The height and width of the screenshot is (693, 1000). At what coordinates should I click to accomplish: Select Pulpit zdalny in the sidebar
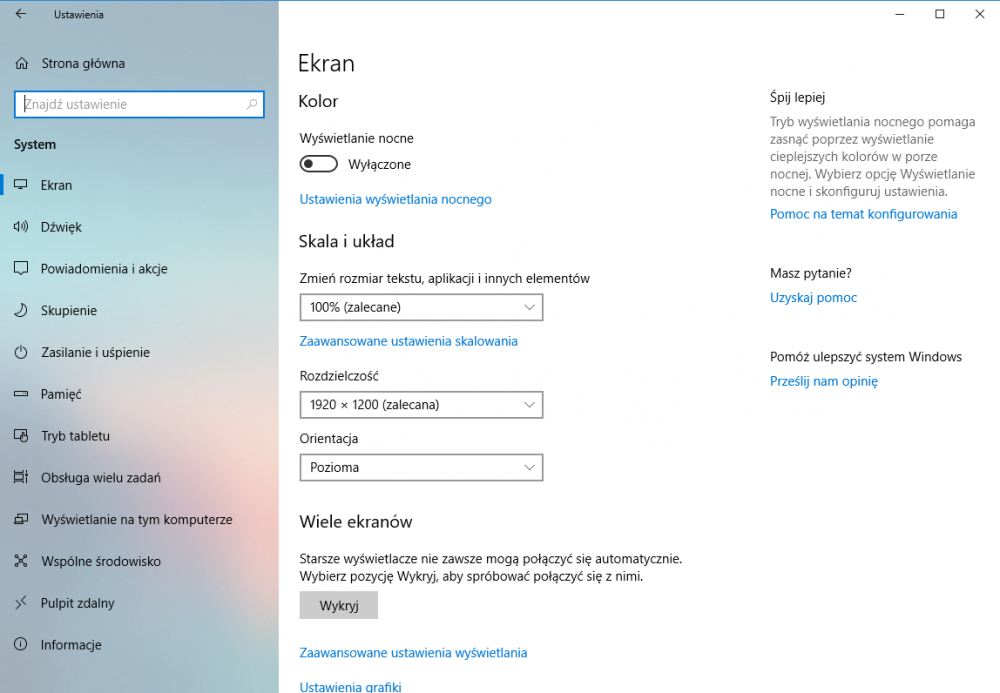[139, 602]
